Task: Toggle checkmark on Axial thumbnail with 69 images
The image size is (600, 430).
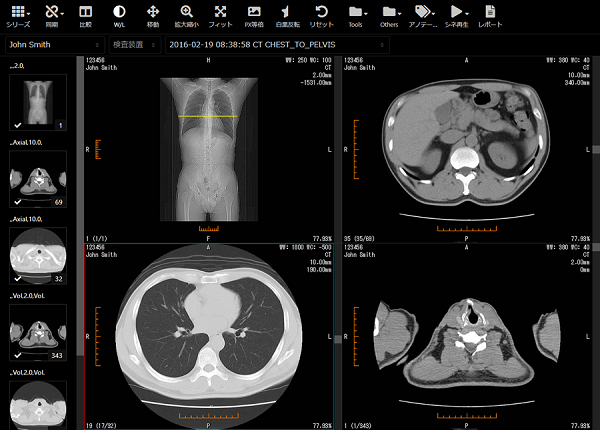Action: (18, 202)
